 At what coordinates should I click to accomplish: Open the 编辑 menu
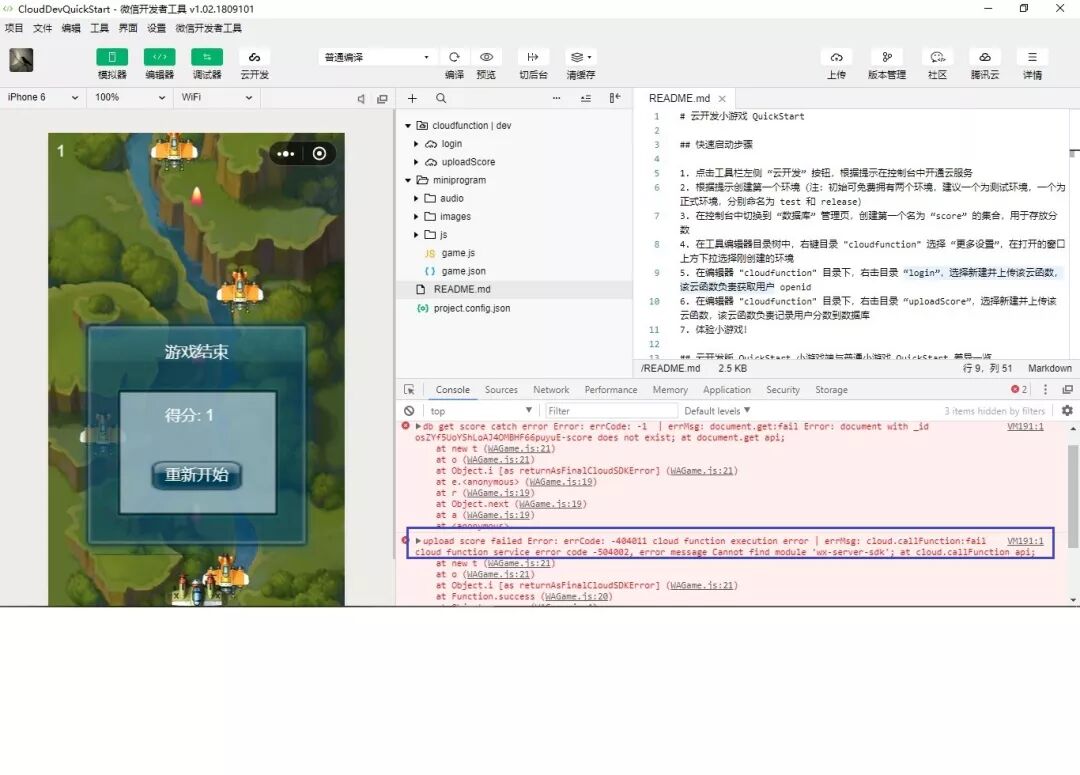pos(71,28)
